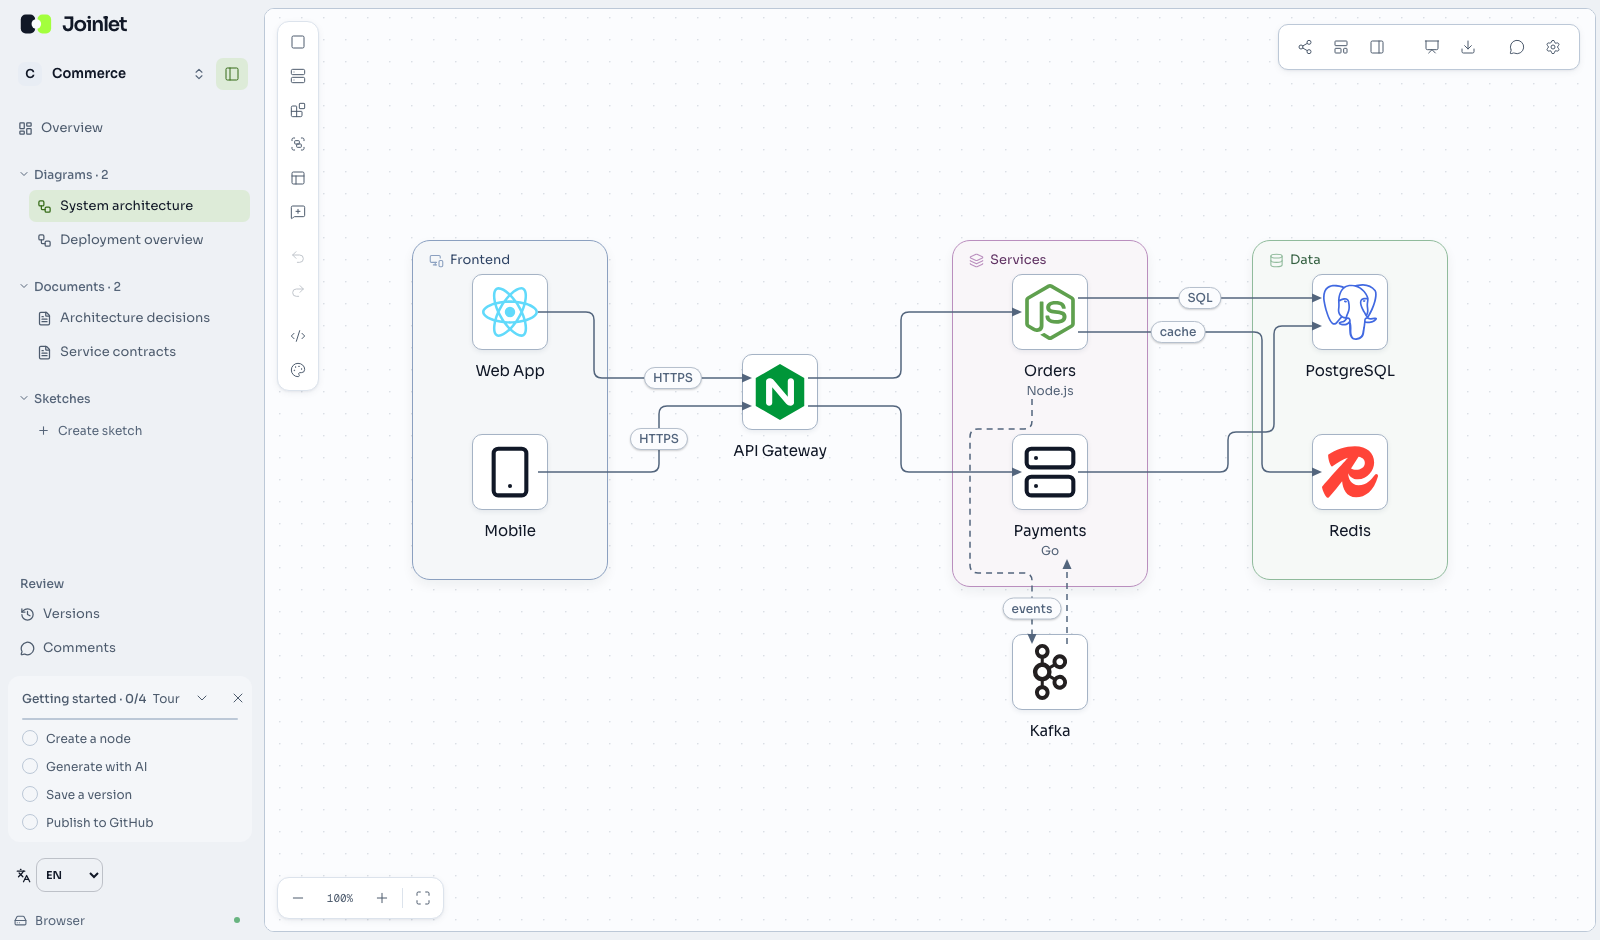Select the Orders Node.js node
1600x940 pixels.
pos(1050,312)
